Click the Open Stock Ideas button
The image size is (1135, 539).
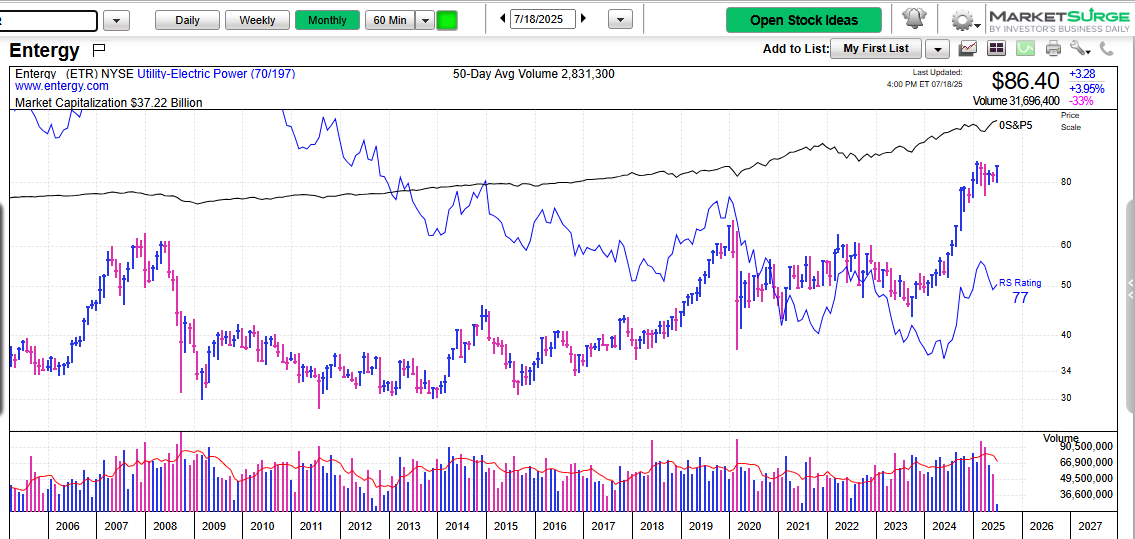click(x=803, y=20)
